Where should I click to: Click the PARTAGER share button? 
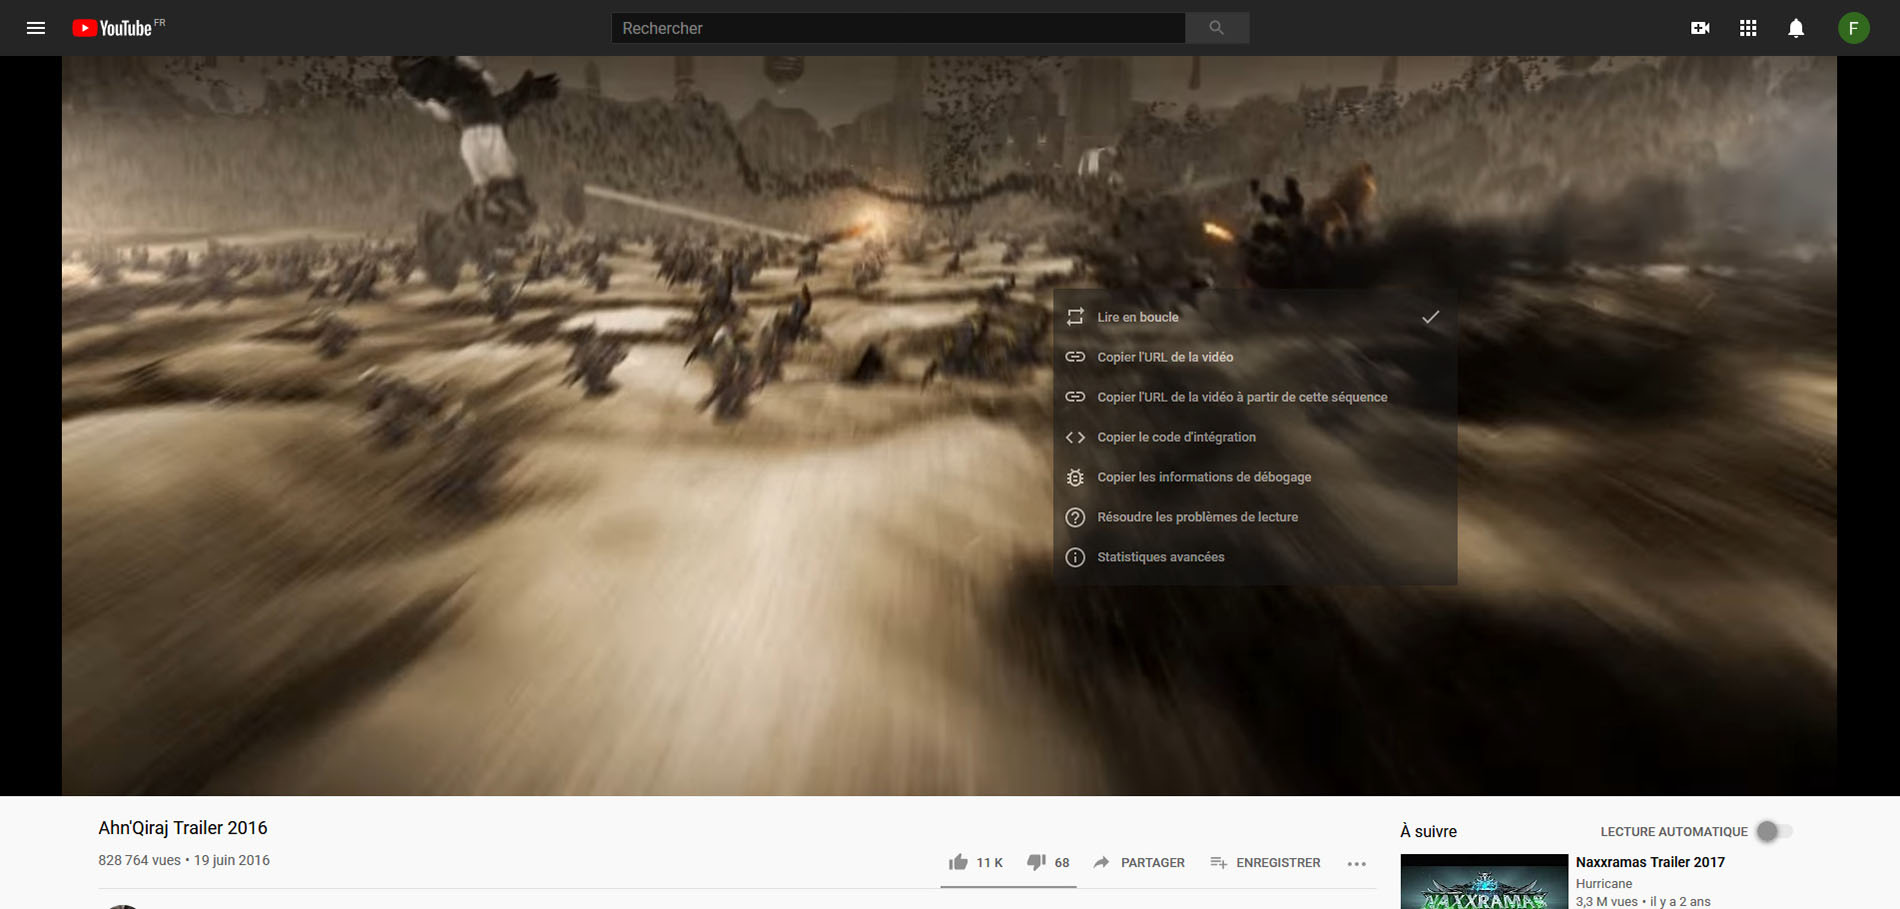[x=1139, y=862]
